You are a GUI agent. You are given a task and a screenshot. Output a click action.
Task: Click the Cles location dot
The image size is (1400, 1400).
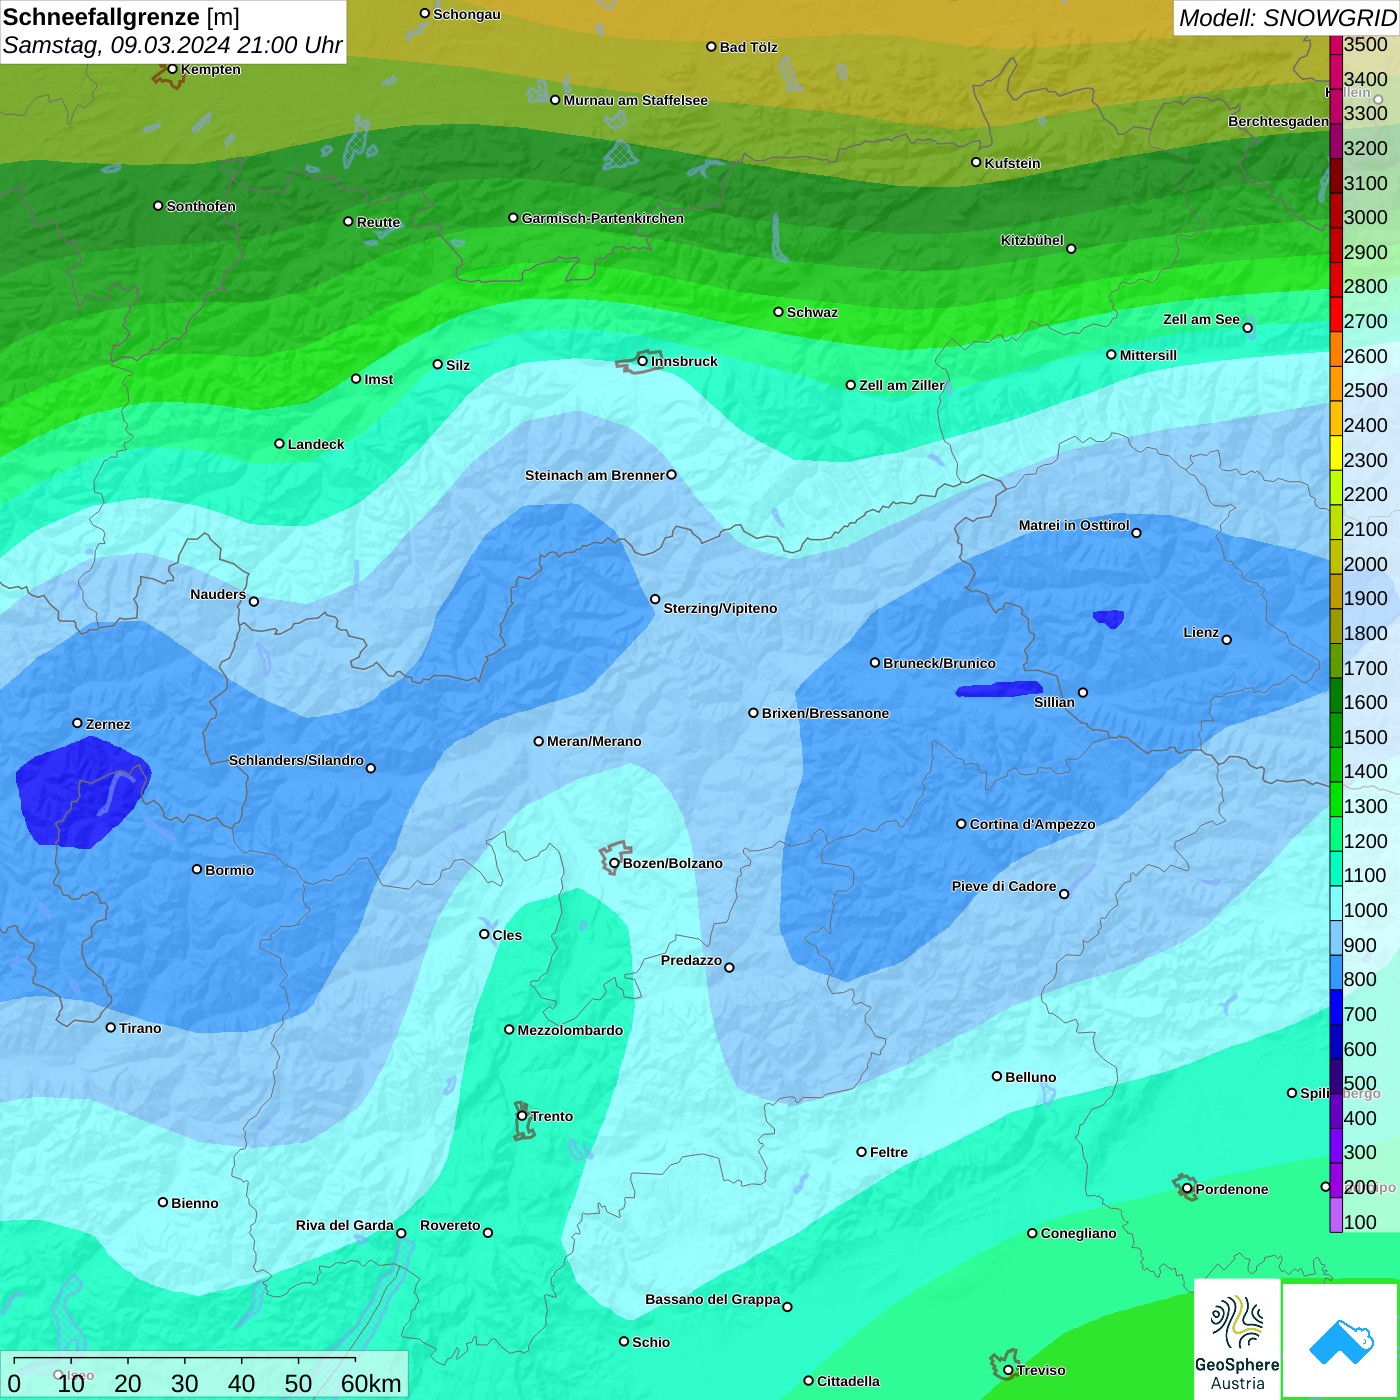point(484,934)
